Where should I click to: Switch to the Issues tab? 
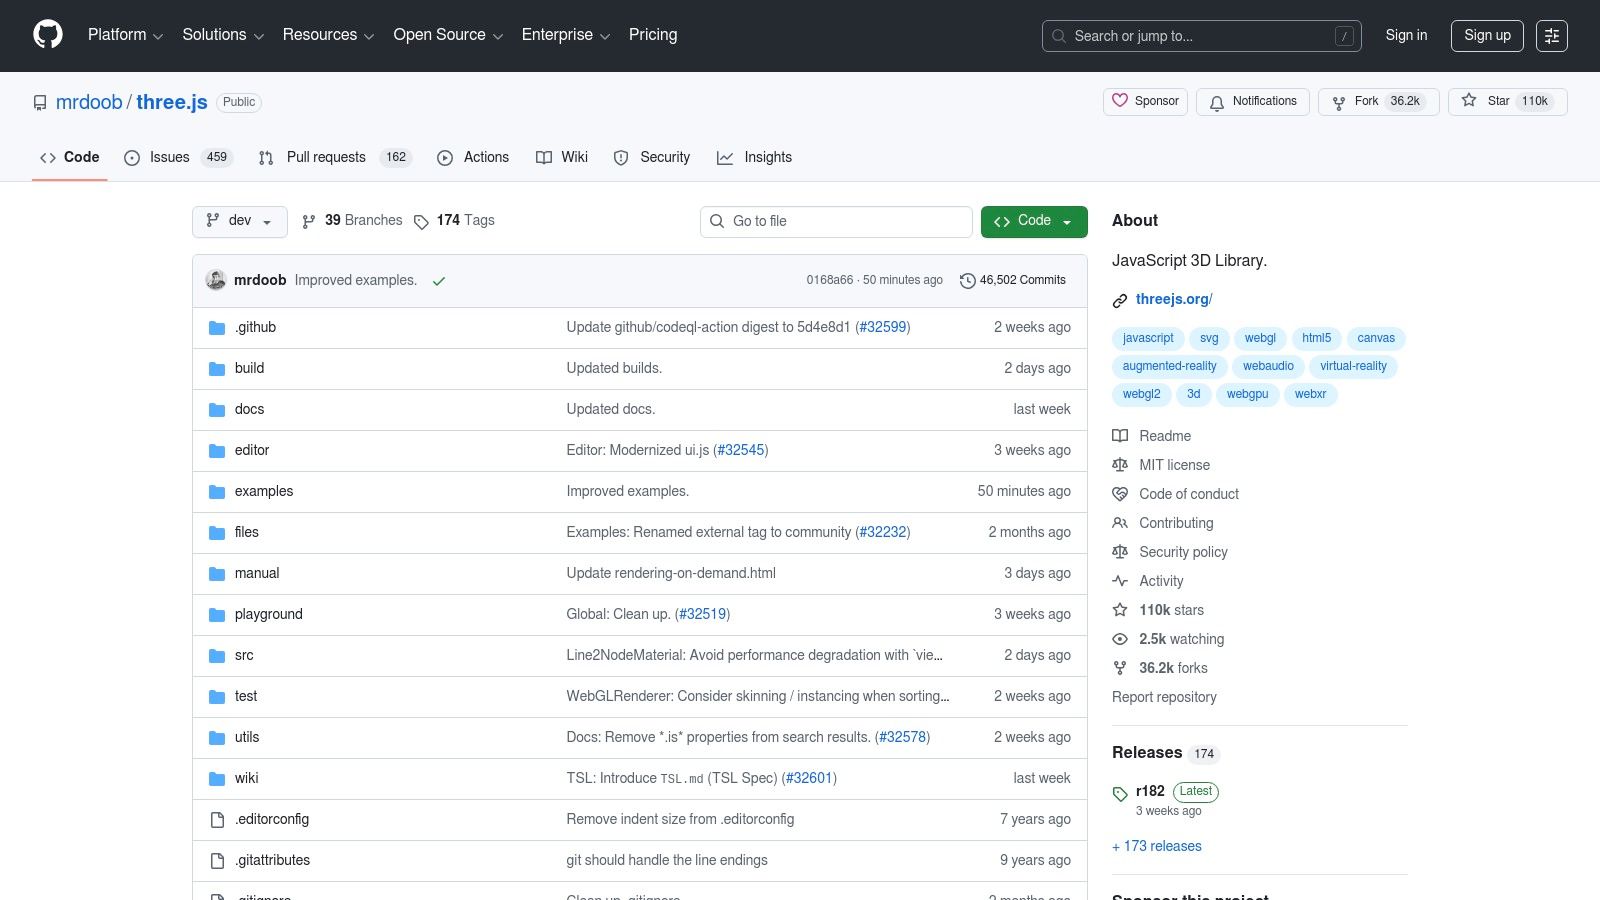[168, 157]
